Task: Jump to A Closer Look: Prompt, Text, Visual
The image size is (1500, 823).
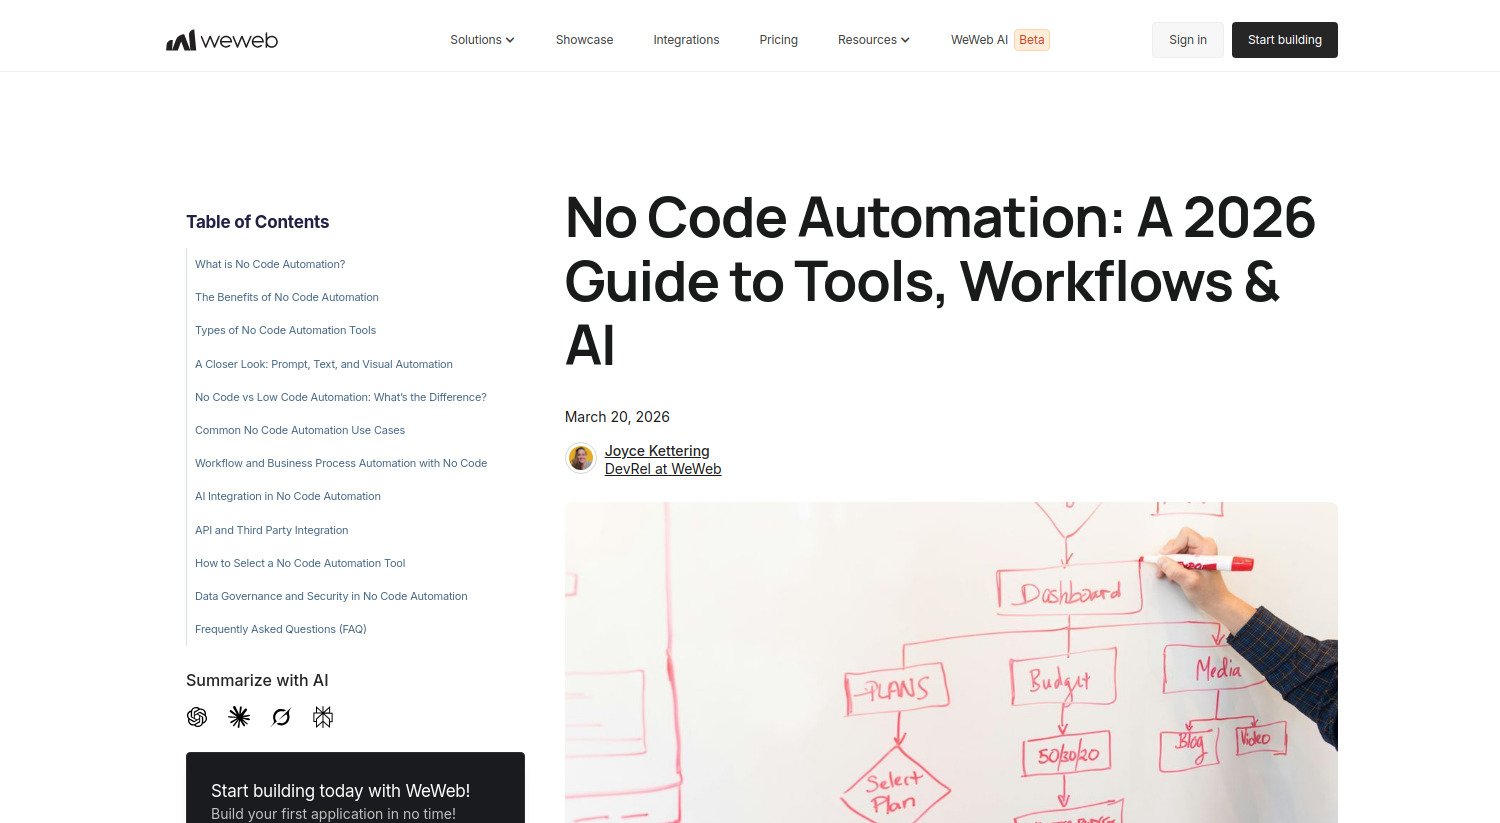Action: click(x=324, y=364)
